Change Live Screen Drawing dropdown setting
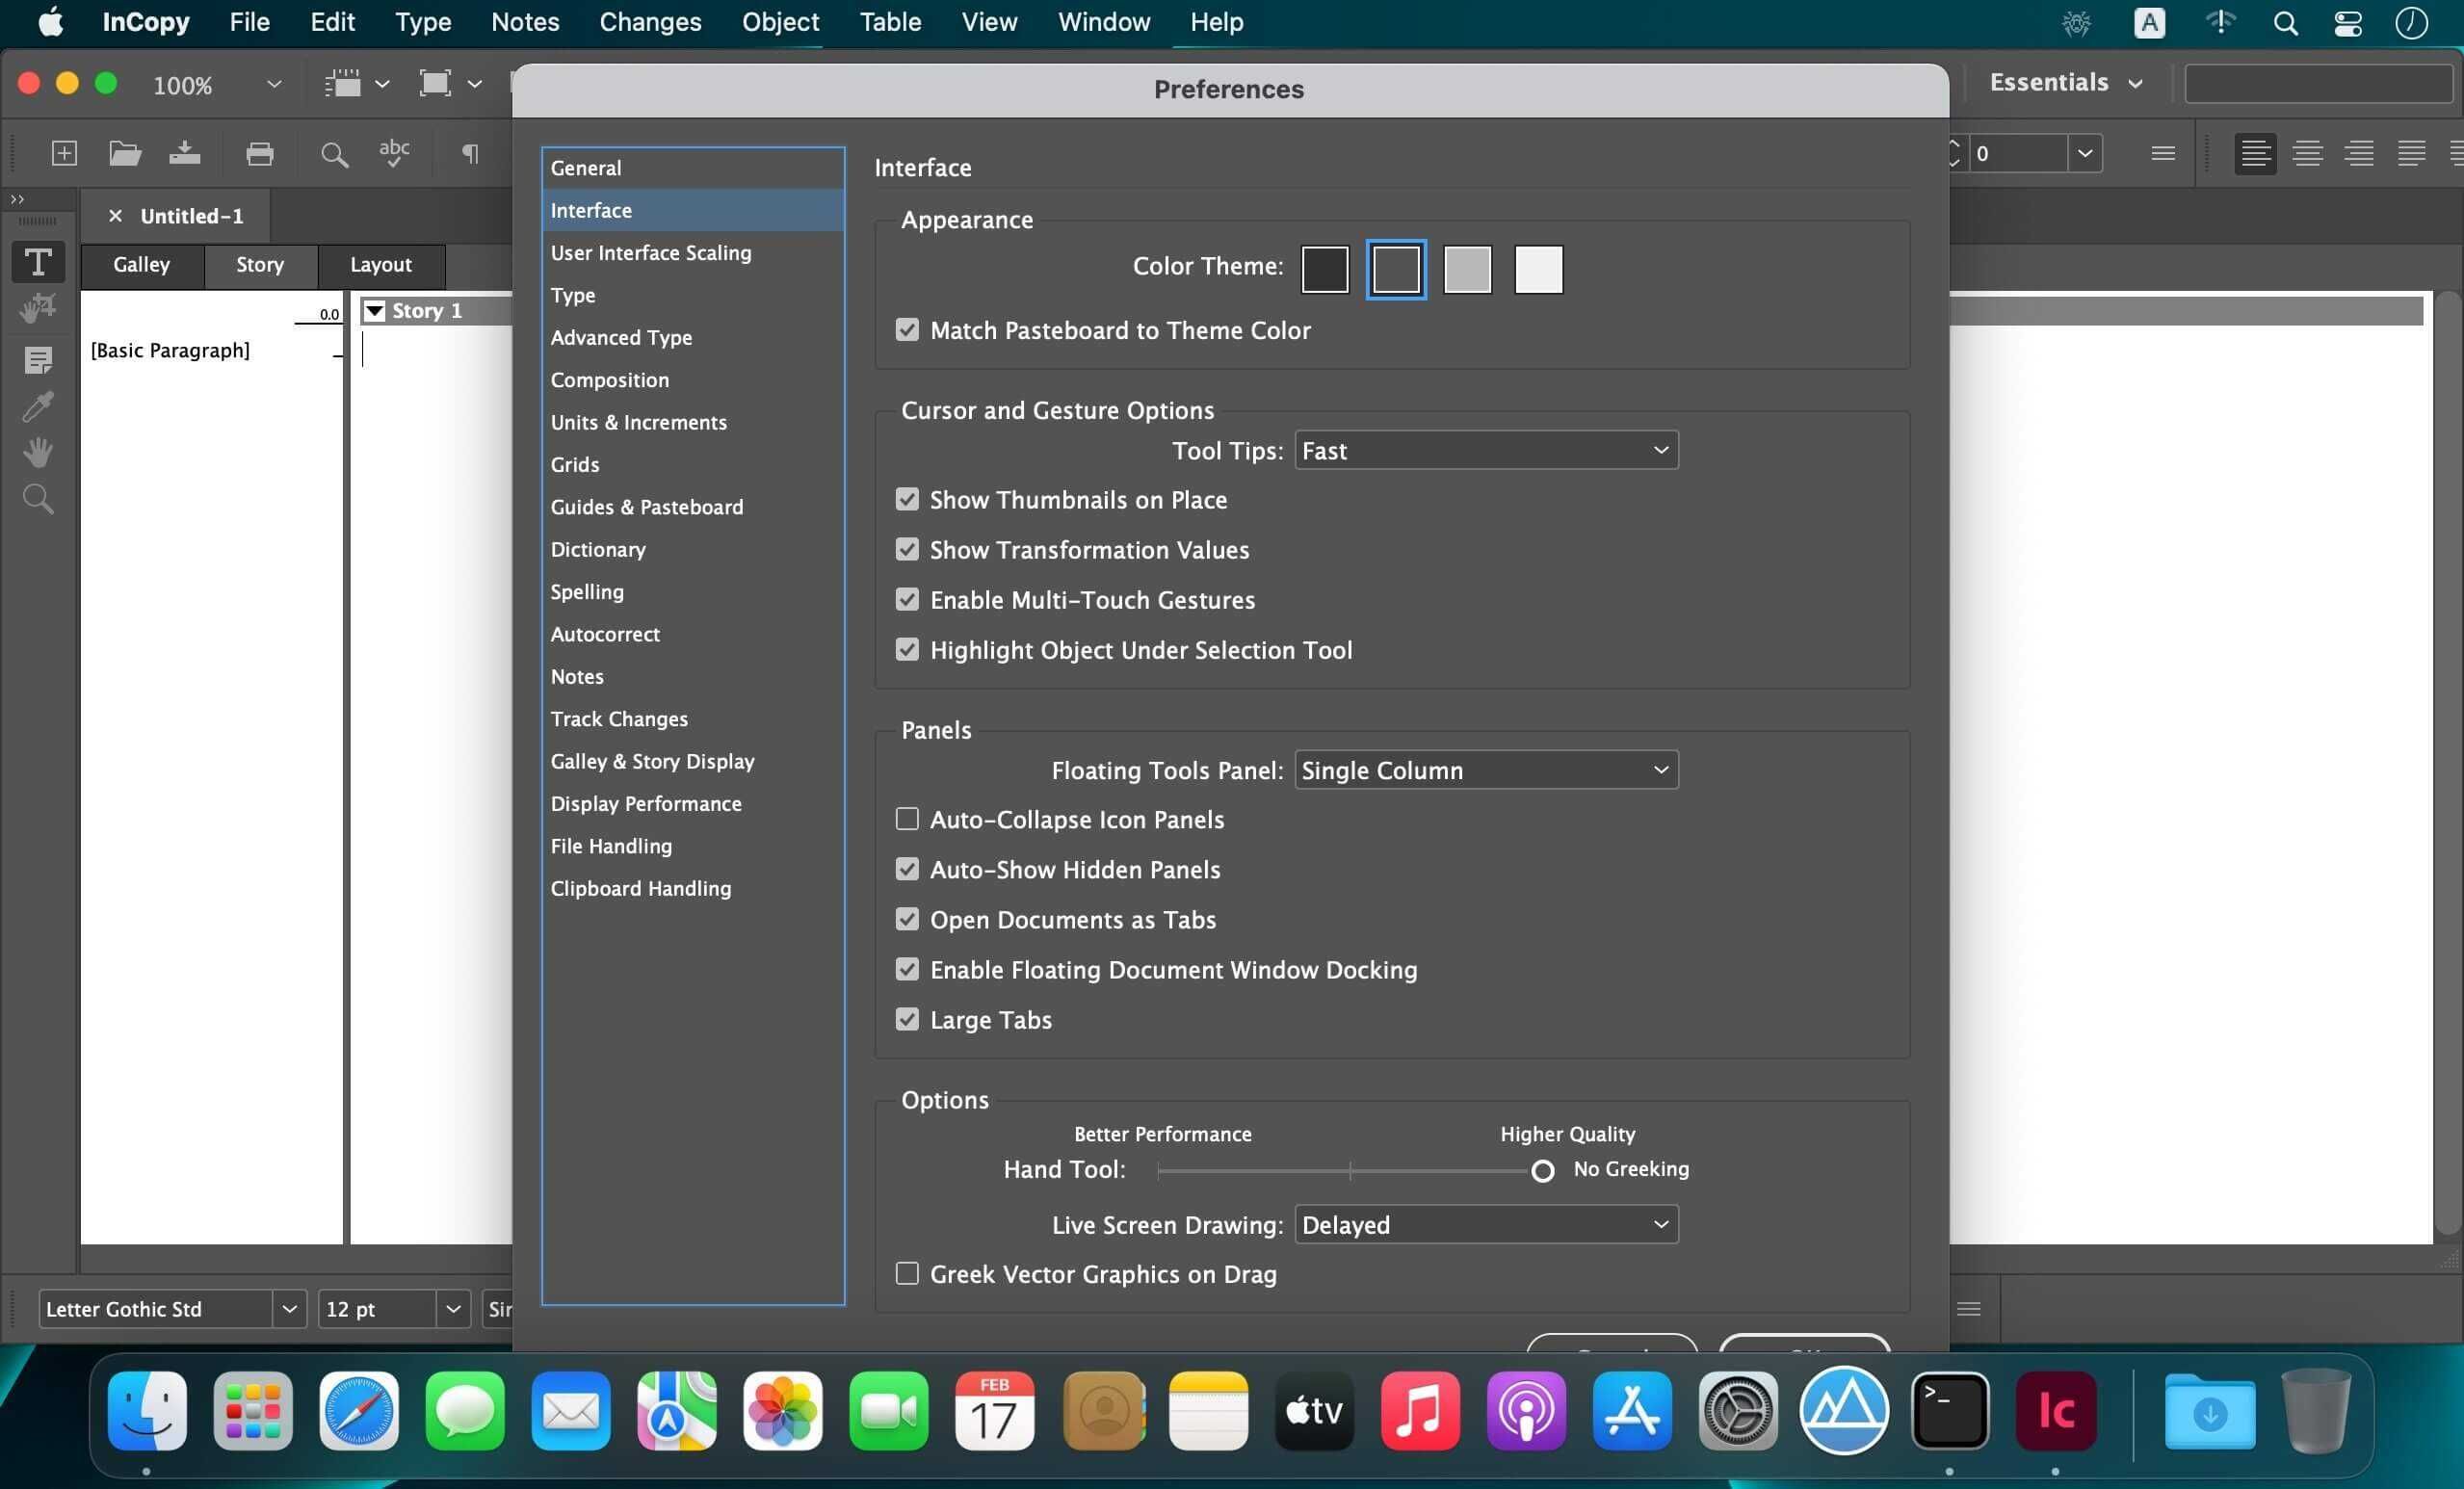2464x1489 pixels. (x=1481, y=1225)
